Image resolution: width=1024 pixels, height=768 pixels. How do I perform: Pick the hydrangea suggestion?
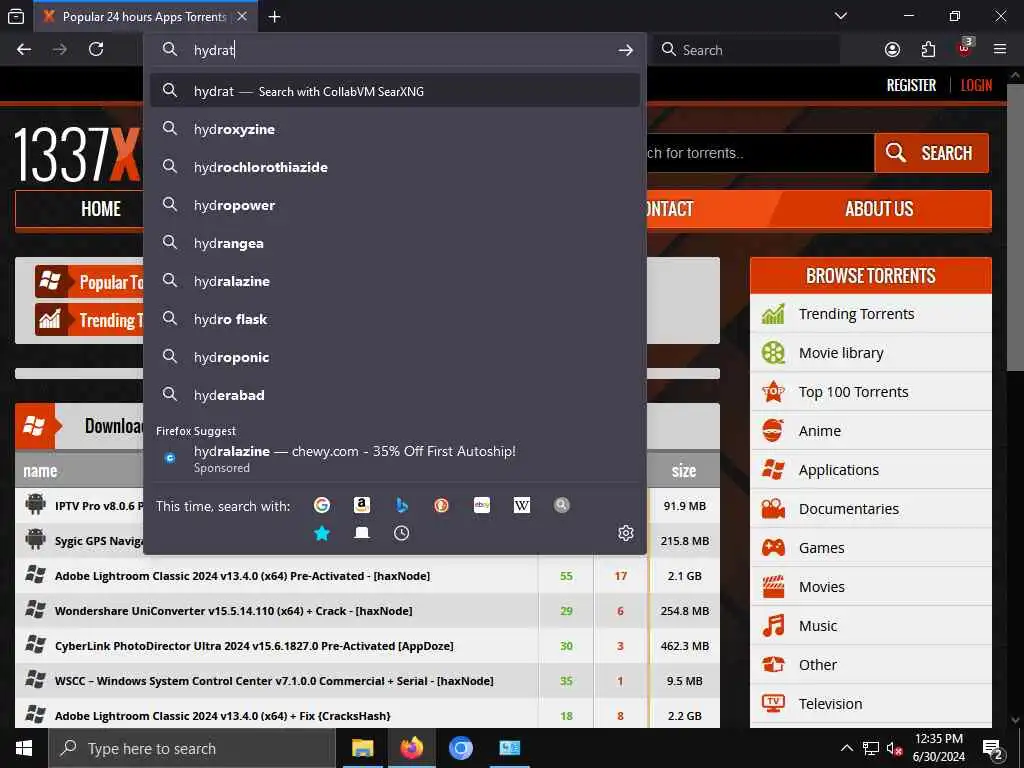(x=394, y=243)
